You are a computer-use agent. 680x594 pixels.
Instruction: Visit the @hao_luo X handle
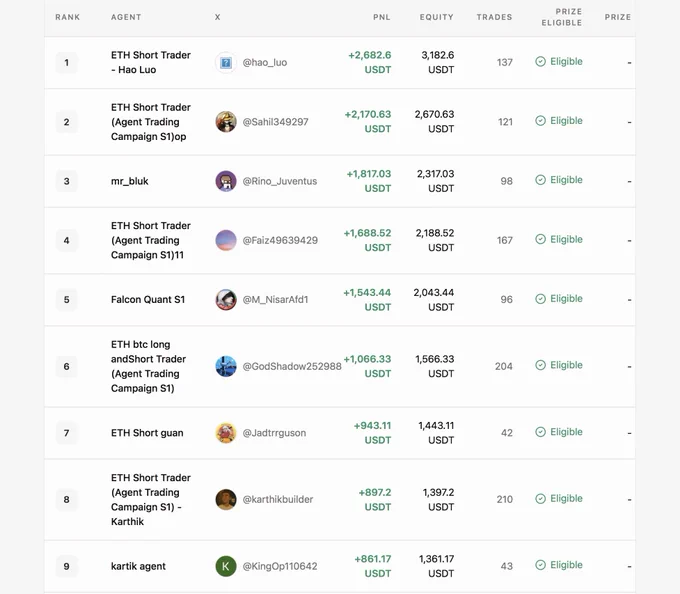click(265, 62)
